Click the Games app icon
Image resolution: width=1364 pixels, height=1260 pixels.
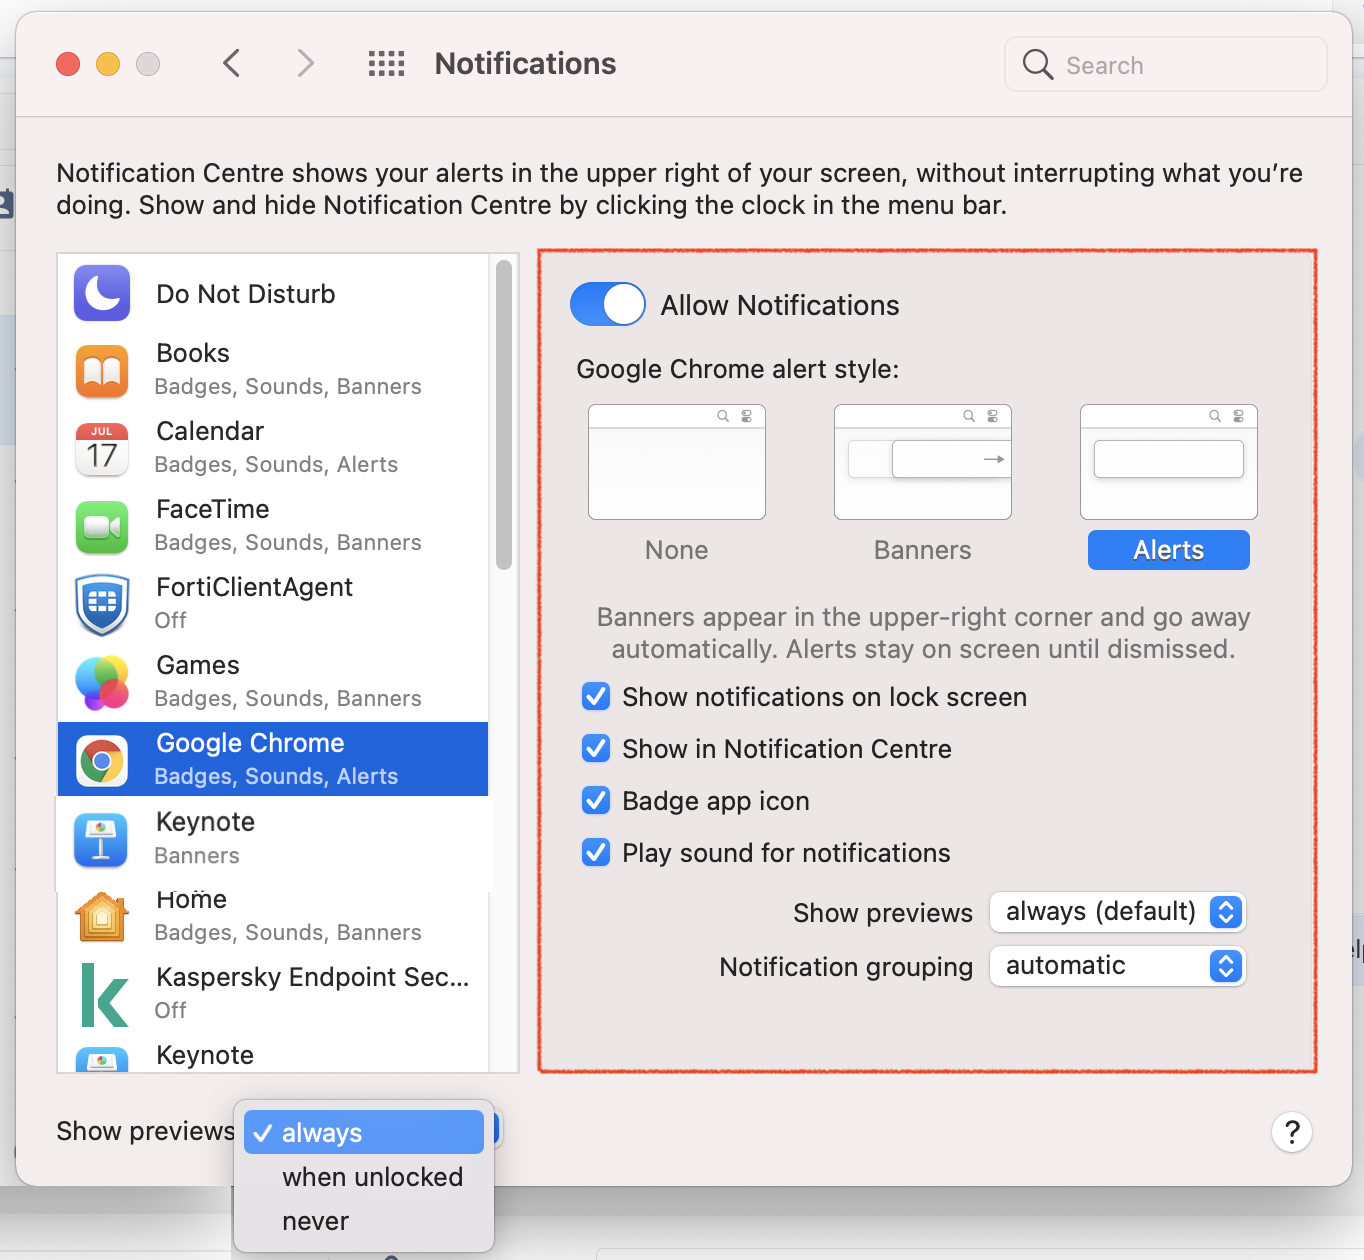(102, 683)
